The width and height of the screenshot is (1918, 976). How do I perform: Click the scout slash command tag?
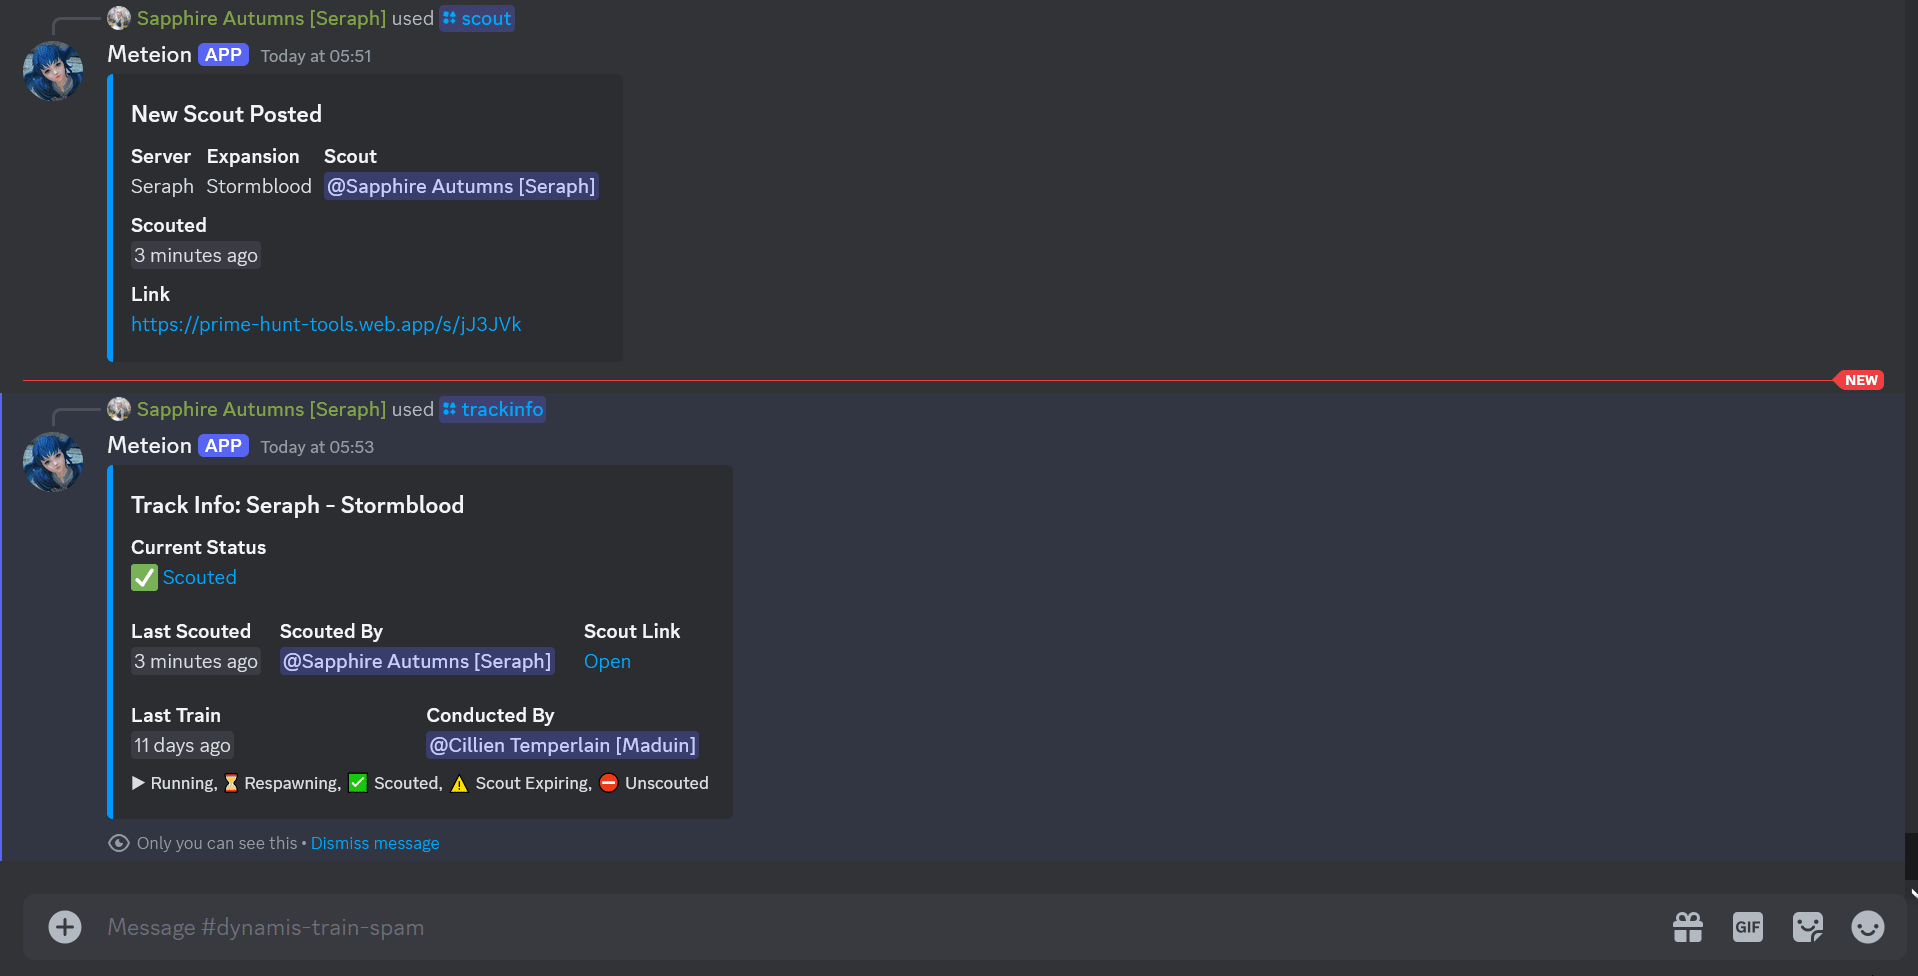pyautogui.click(x=477, y=19)
